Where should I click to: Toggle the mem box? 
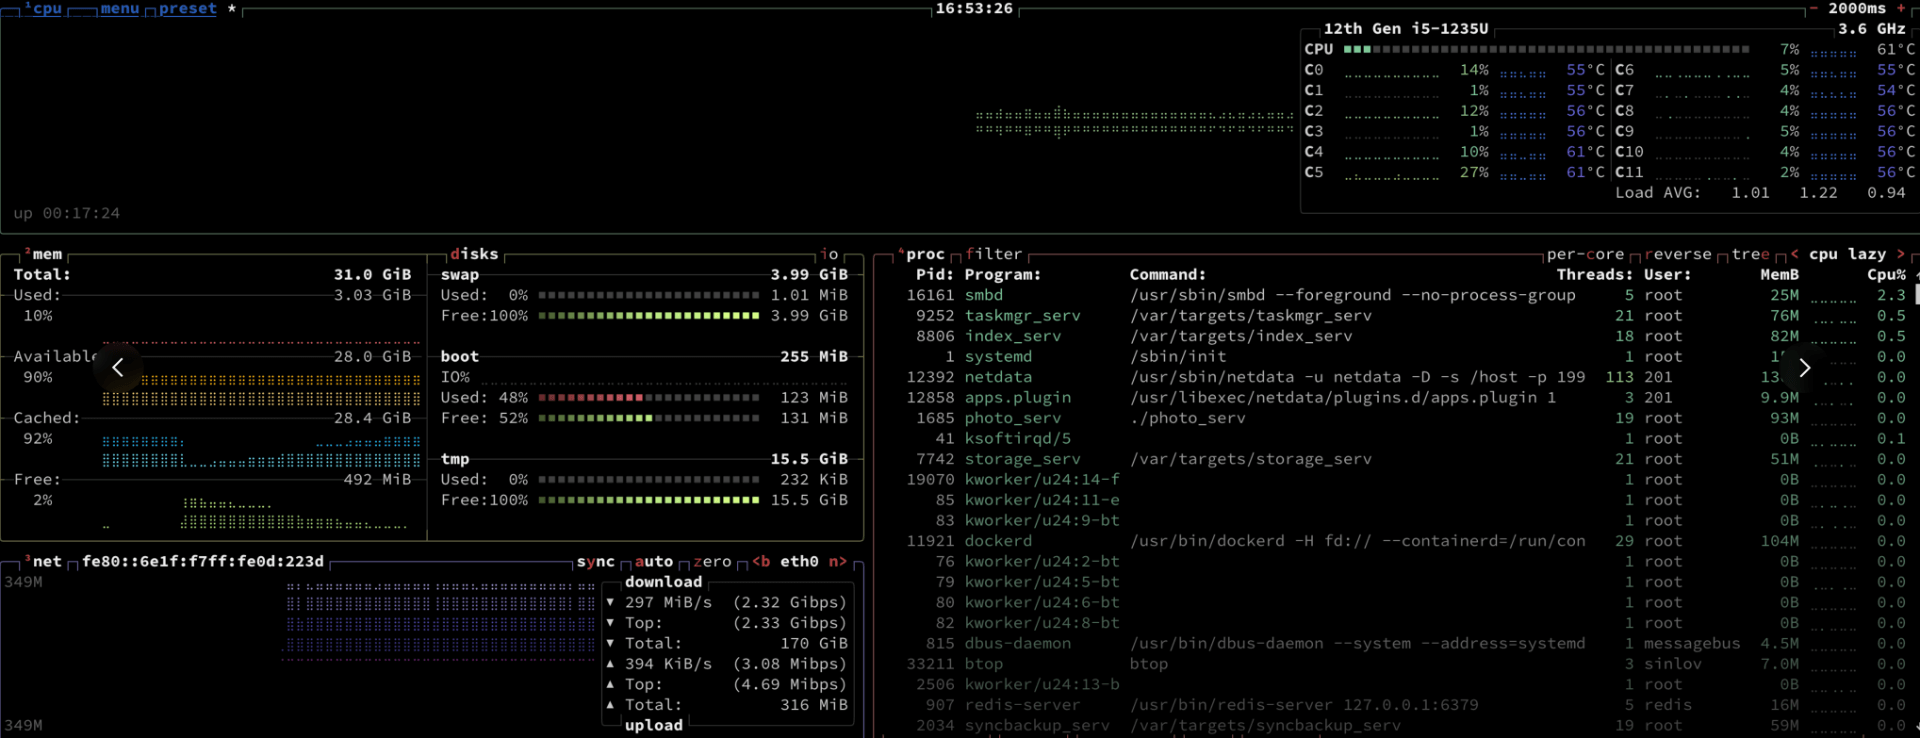point(43,254)
